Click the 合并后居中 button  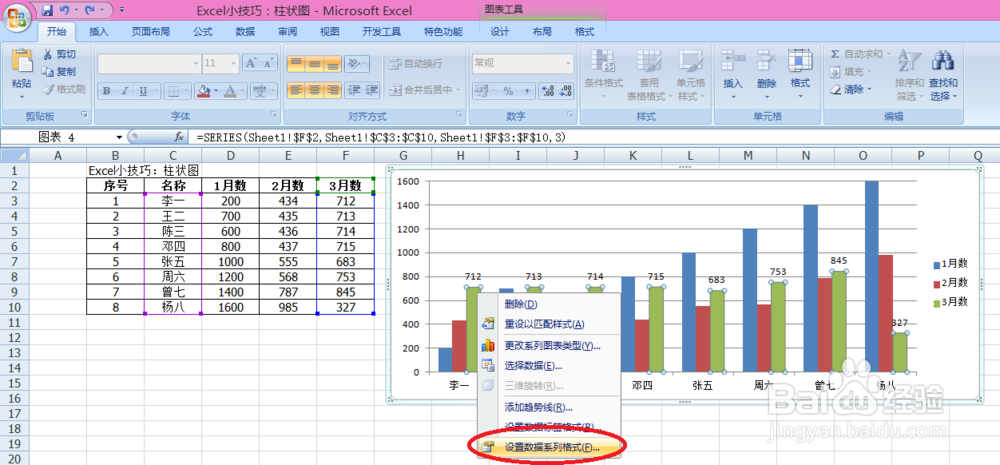point(425,90)
